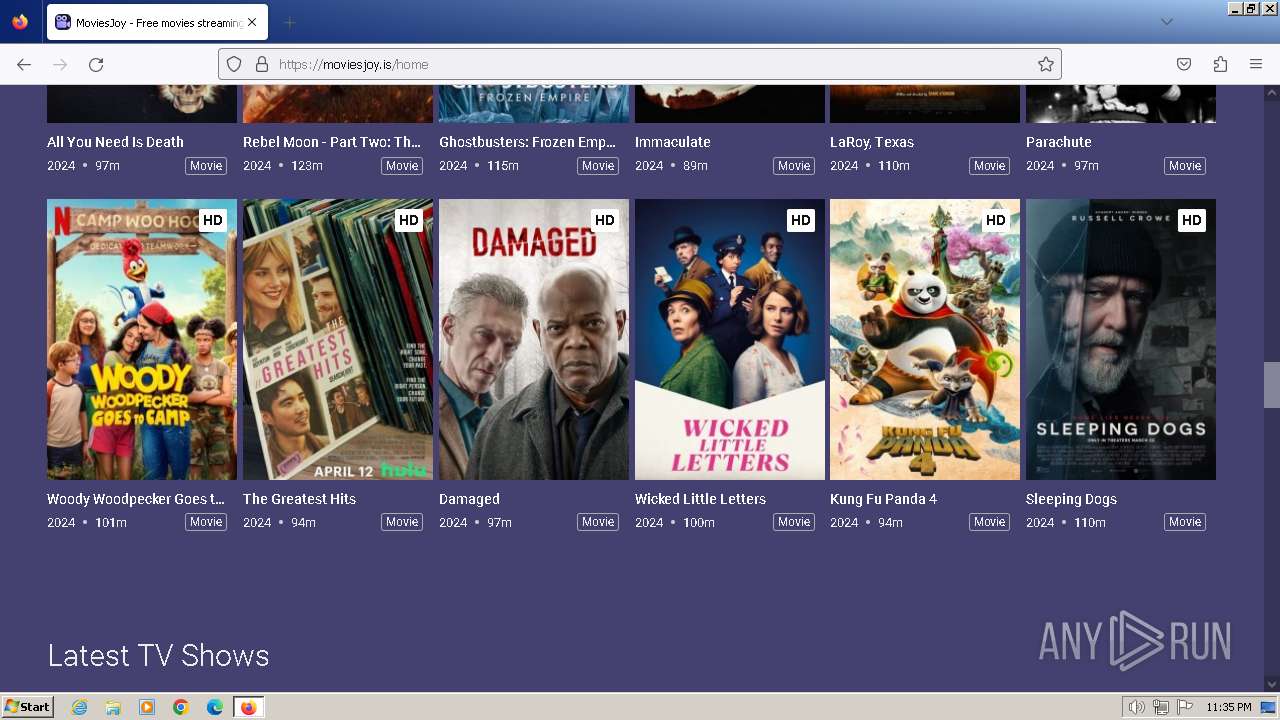
Task: Click the Latest TV Shows heading
Action: tap(158, 655)
